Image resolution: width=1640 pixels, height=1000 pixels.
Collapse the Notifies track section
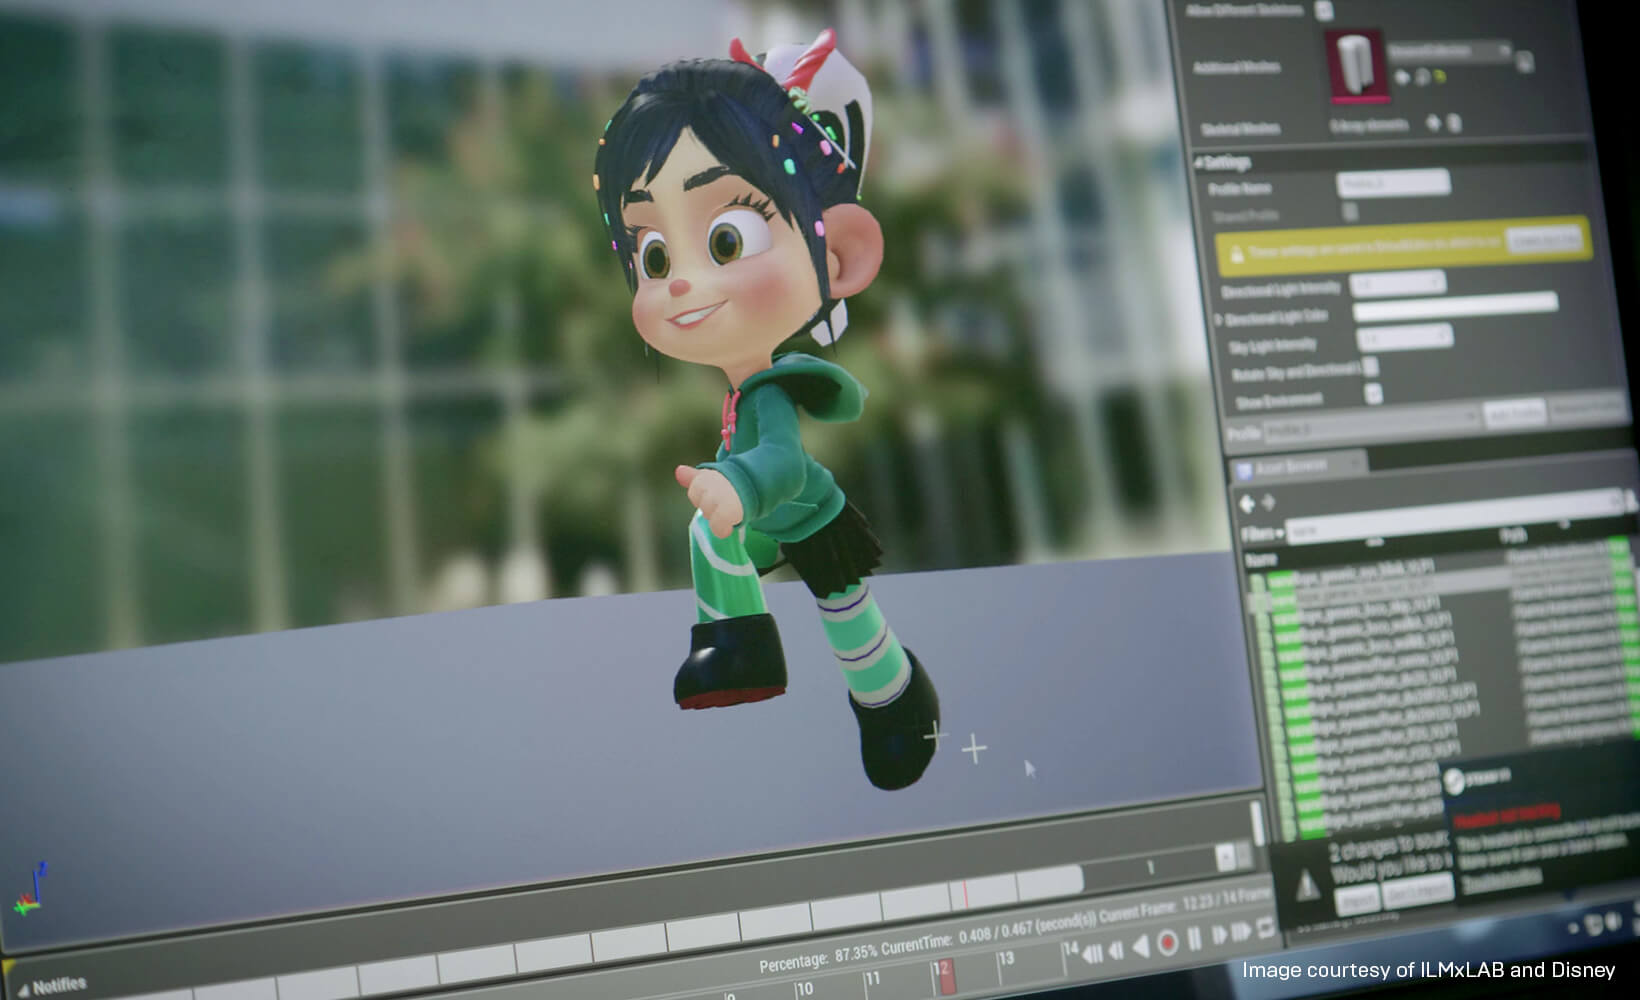(22, 990)
